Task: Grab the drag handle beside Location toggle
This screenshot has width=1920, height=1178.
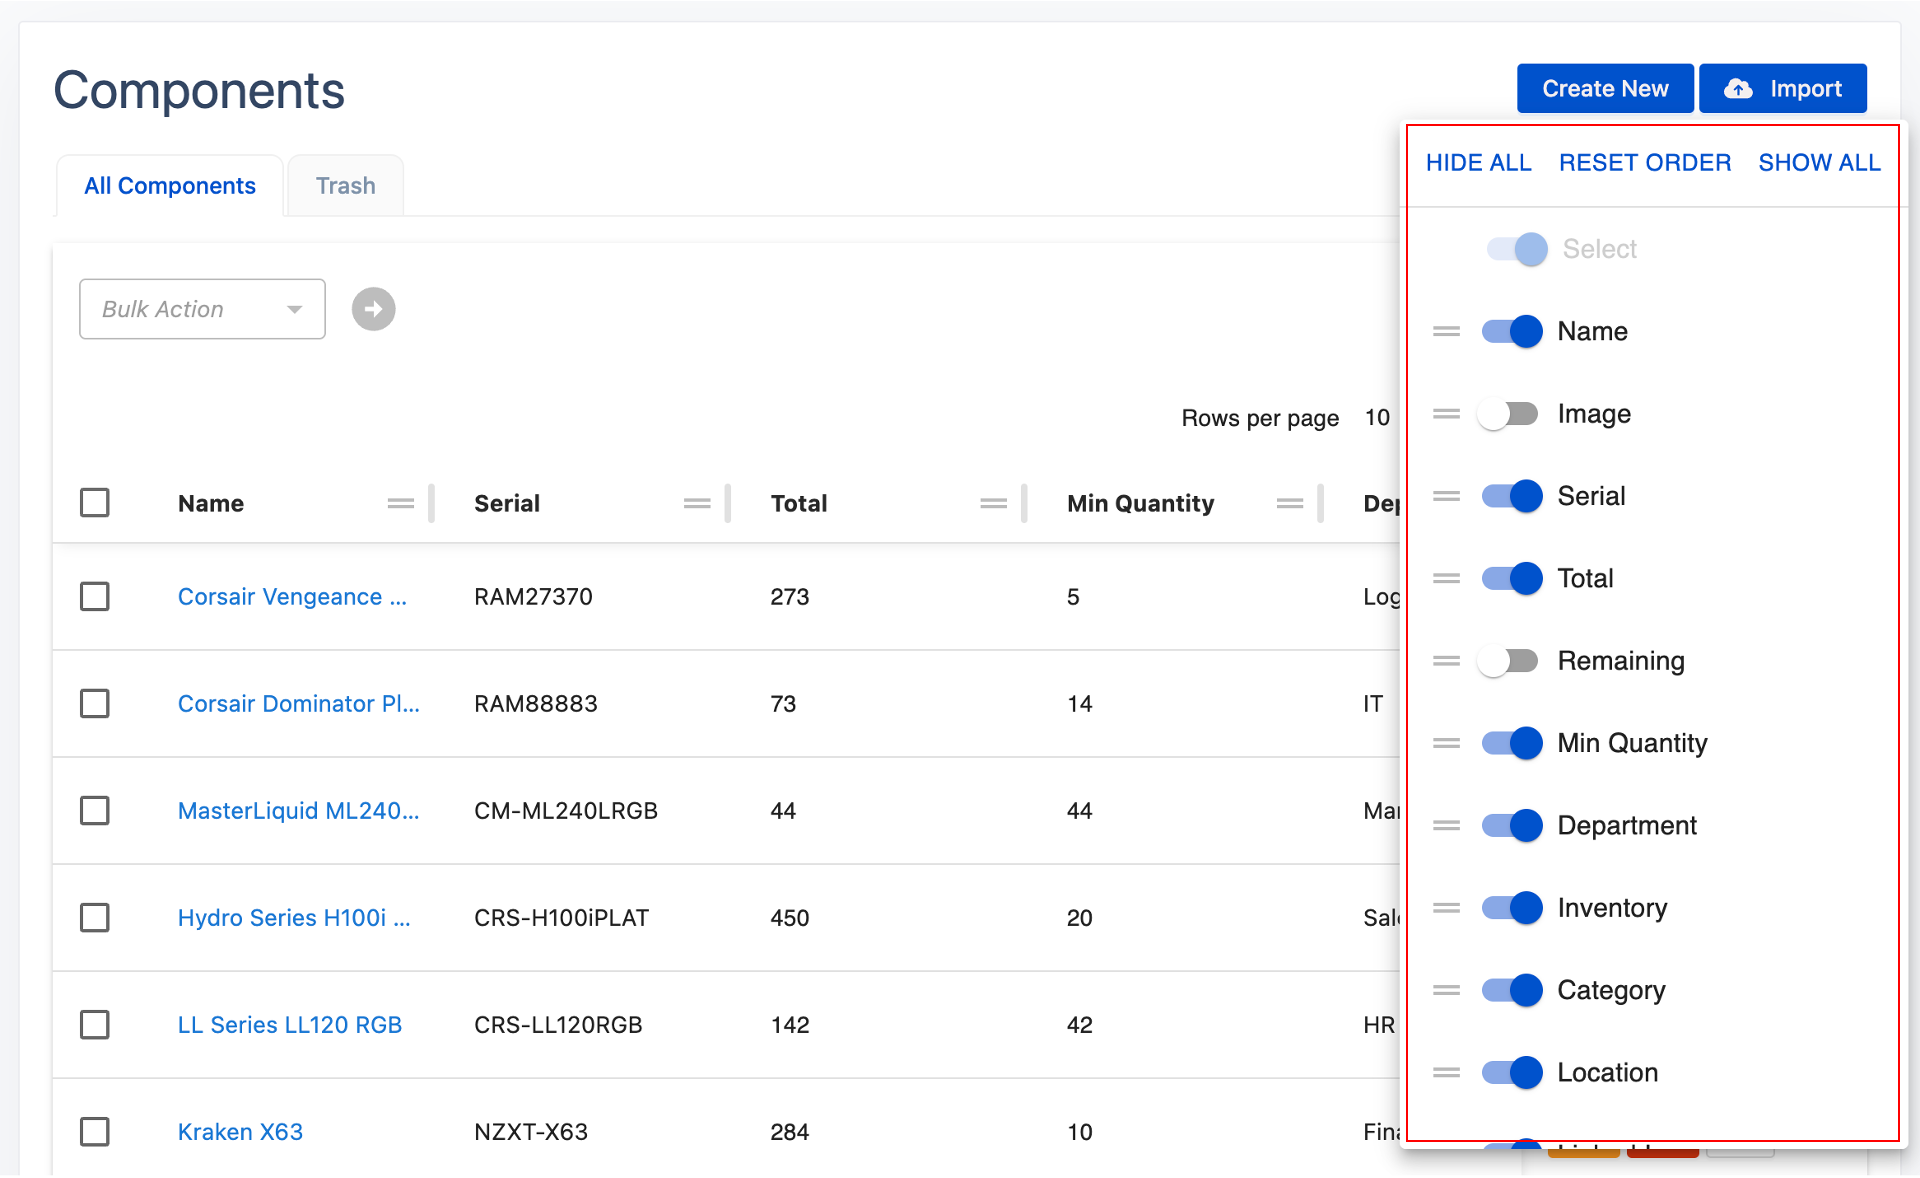Action: click(x=1446, y=1072)
